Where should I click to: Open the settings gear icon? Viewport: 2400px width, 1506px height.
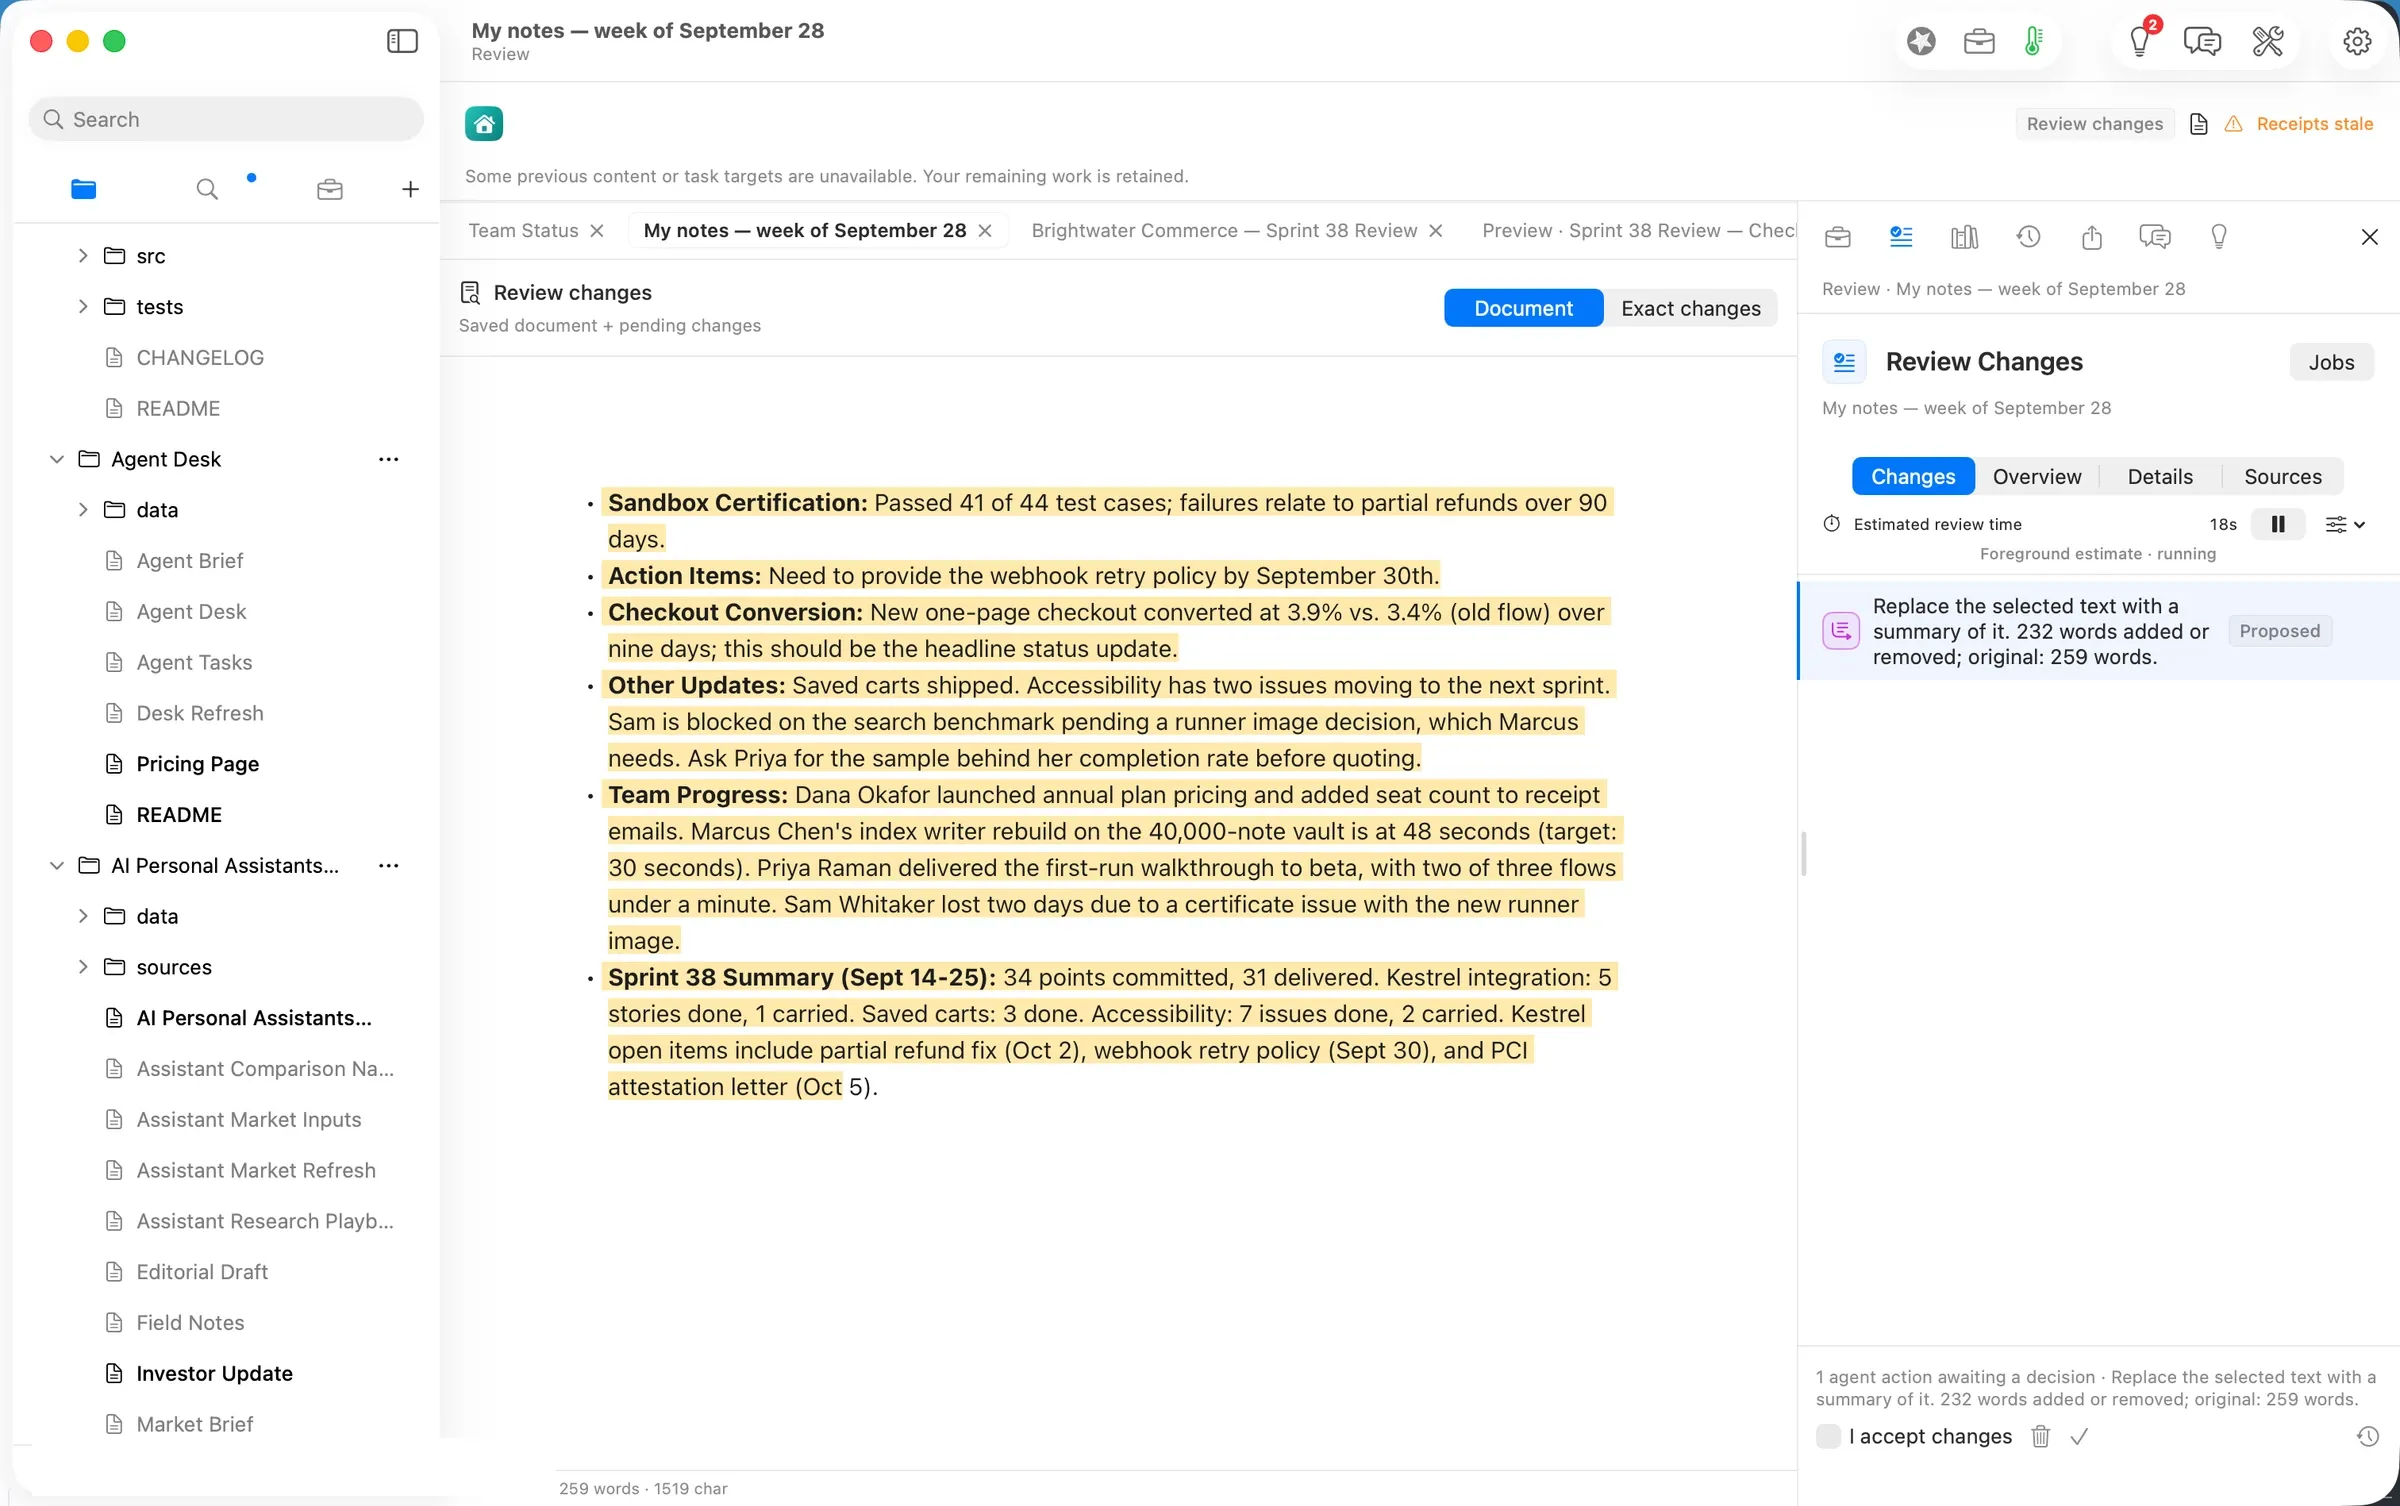pos(2357,41)
